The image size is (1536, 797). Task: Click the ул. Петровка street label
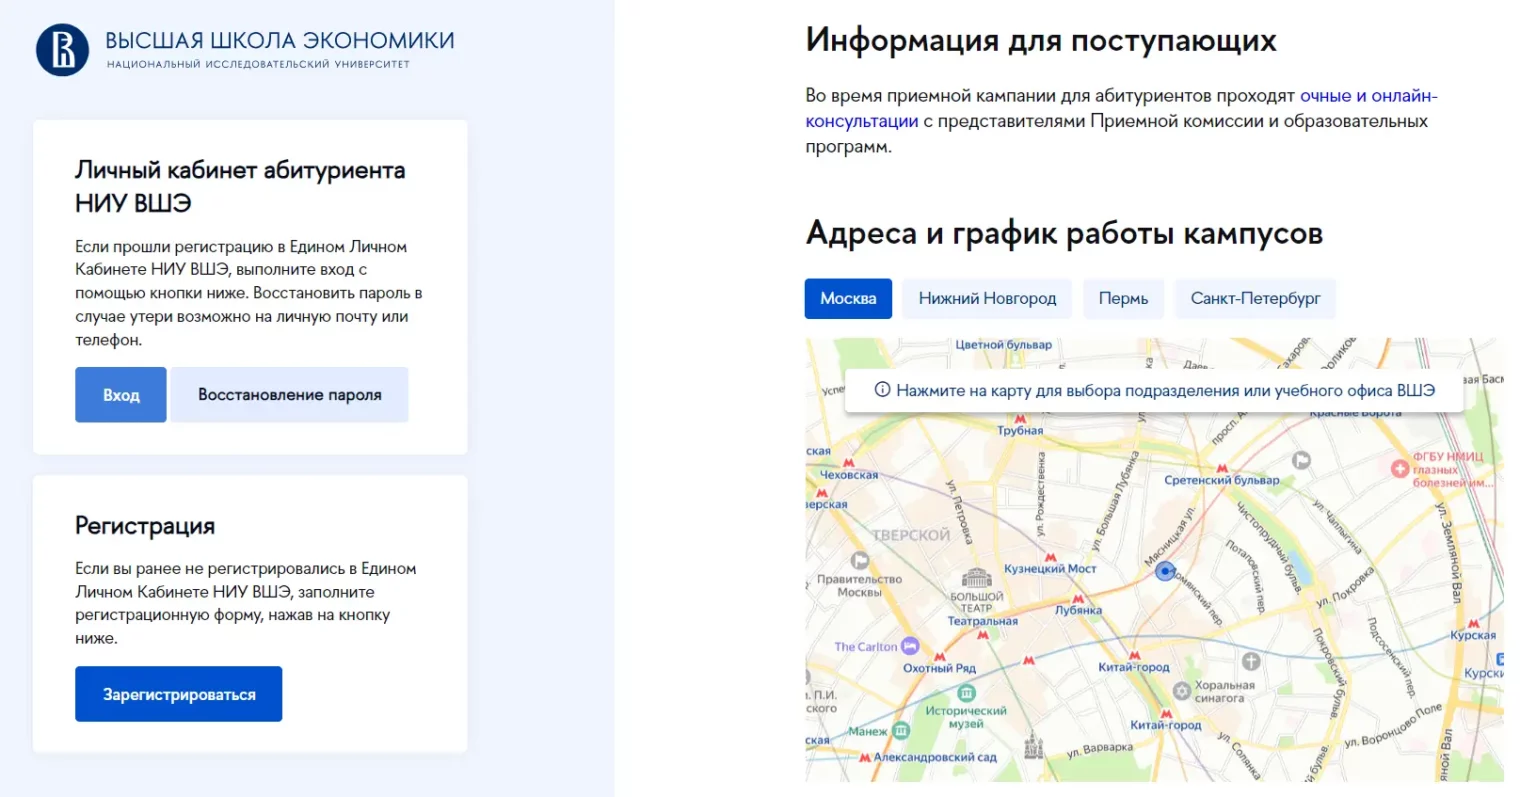[x=959, y=511]
